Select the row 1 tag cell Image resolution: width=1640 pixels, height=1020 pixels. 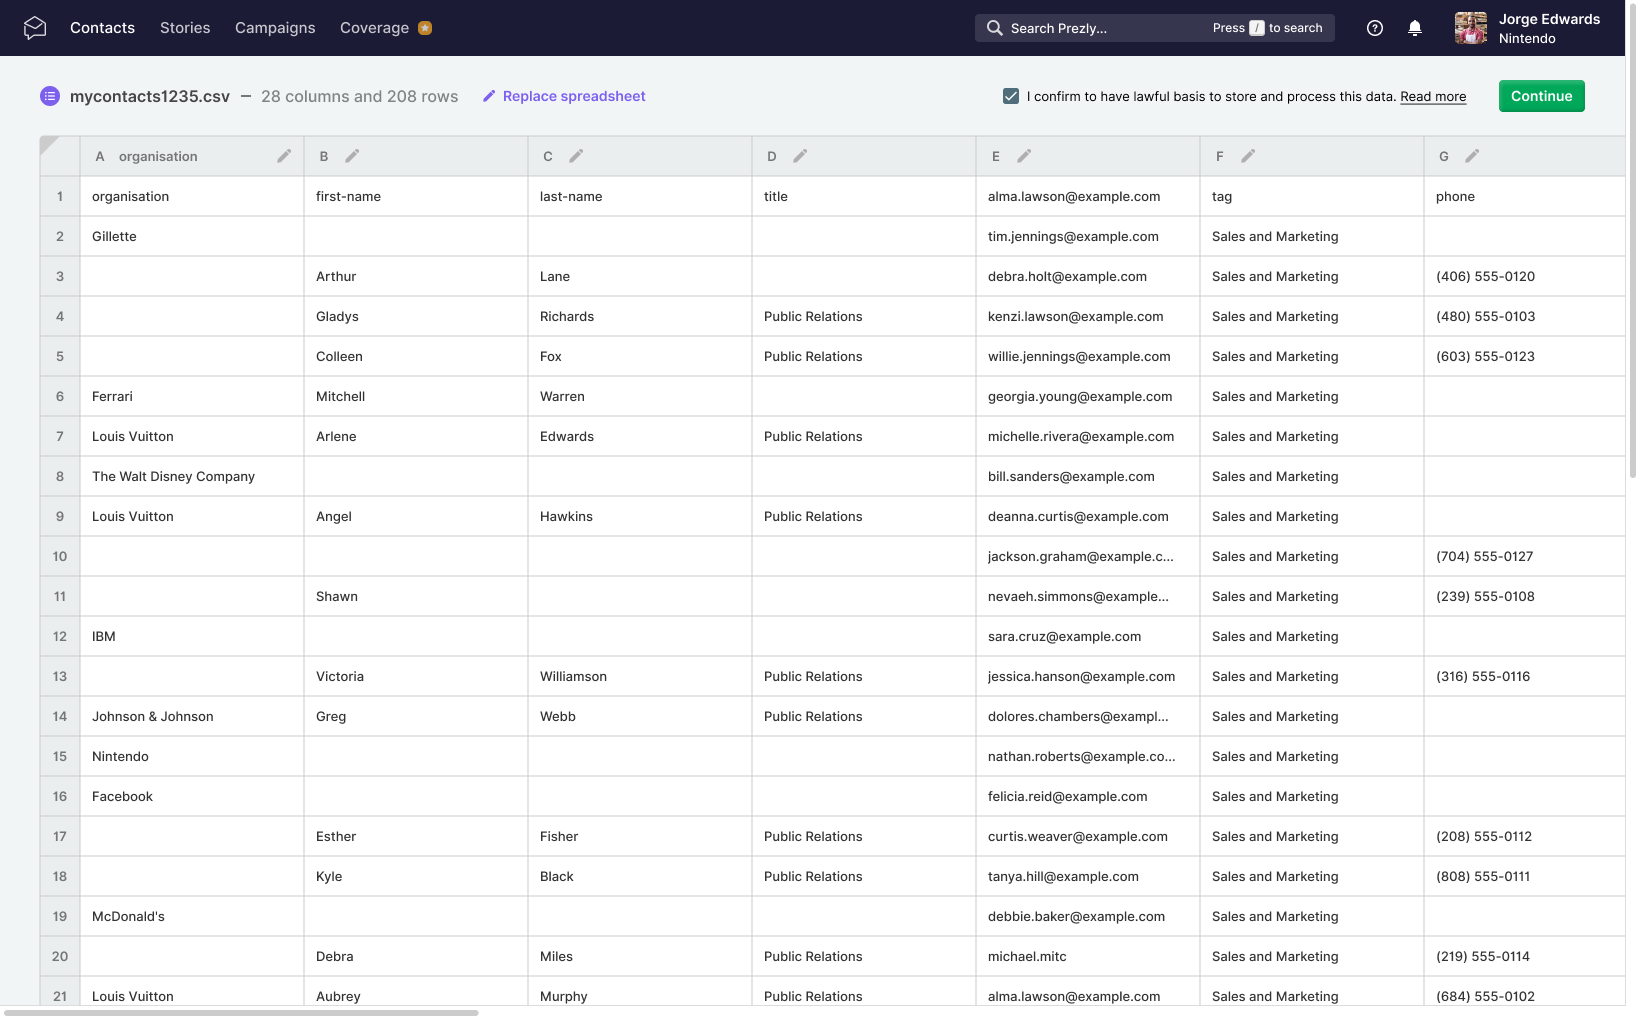[1312, 196]
